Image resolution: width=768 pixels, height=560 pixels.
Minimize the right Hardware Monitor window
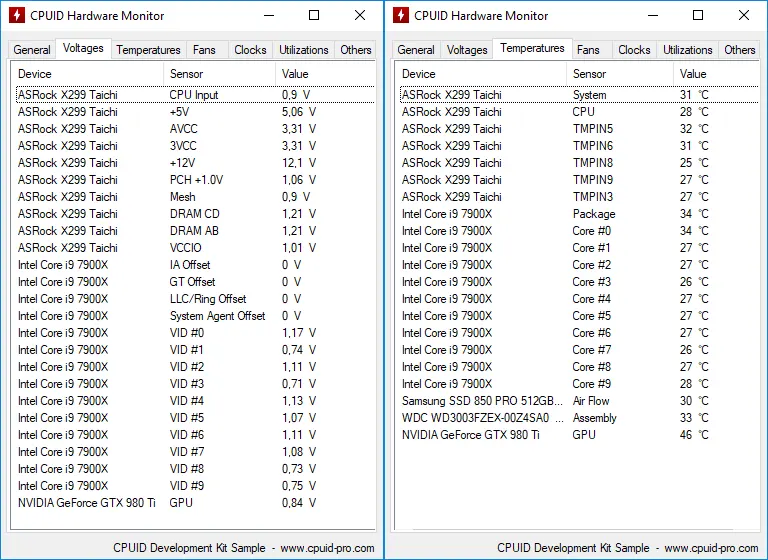point(652,15)
